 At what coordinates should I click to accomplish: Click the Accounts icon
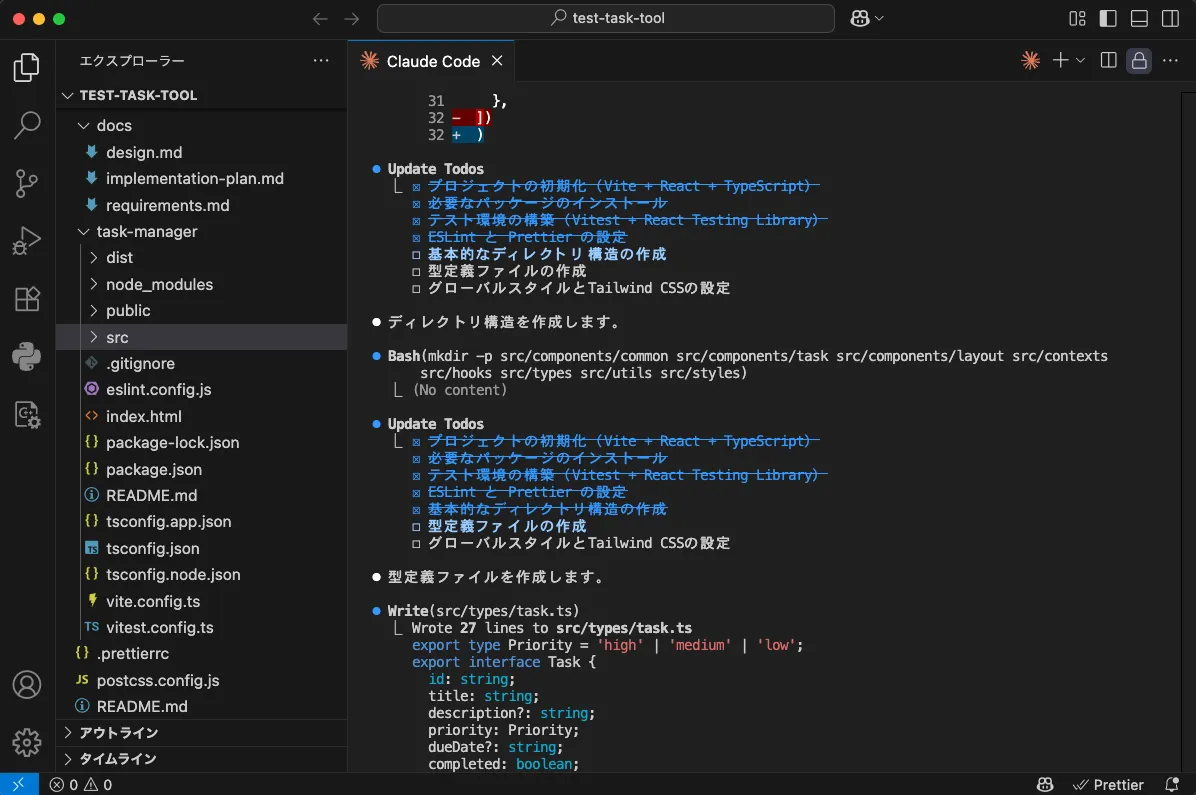point(27,685)
